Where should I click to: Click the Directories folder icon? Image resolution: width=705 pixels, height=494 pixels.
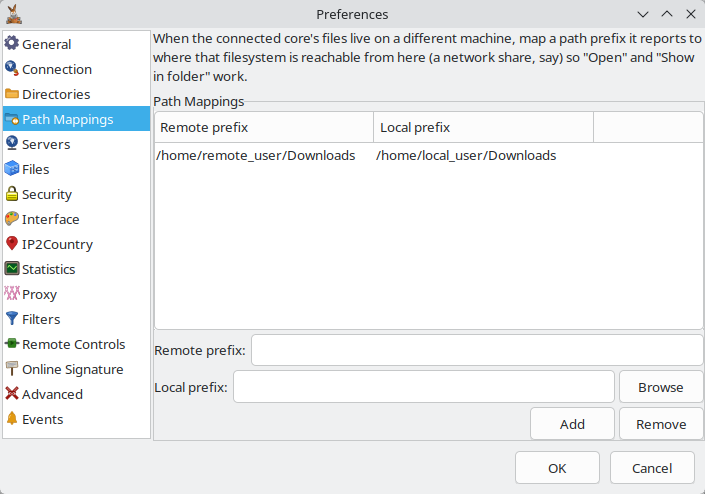tap(12, 94)
